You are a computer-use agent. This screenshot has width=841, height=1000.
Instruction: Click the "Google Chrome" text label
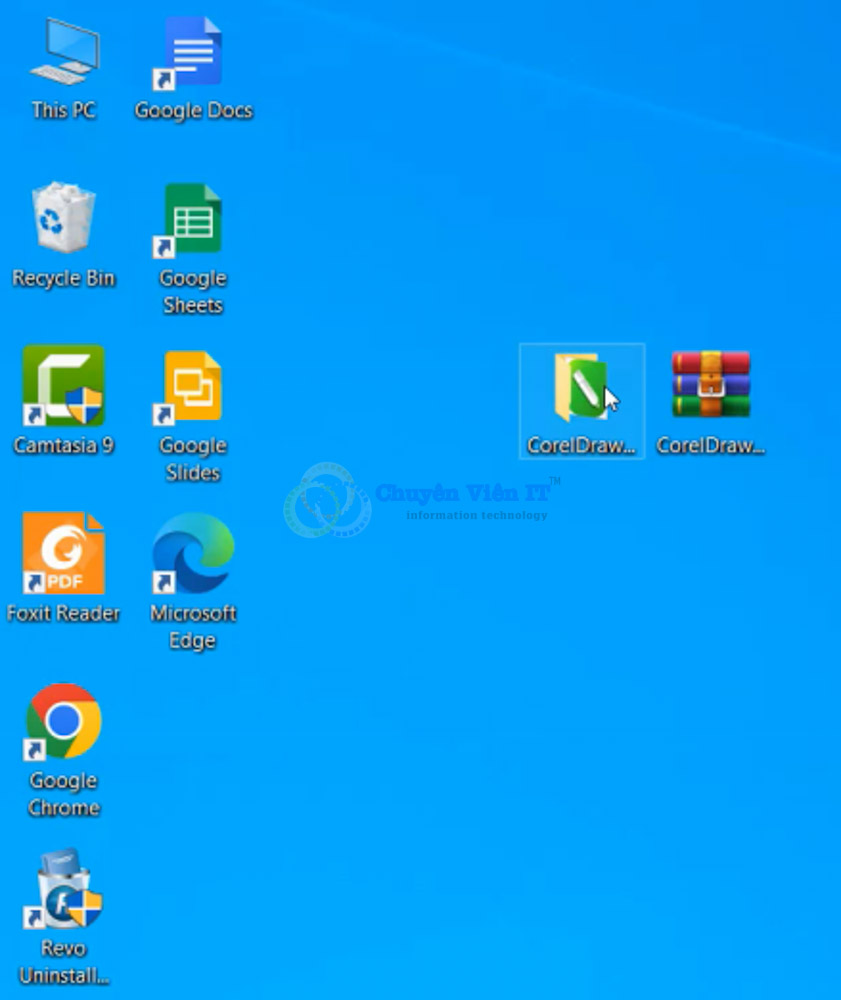coord(64,794)
